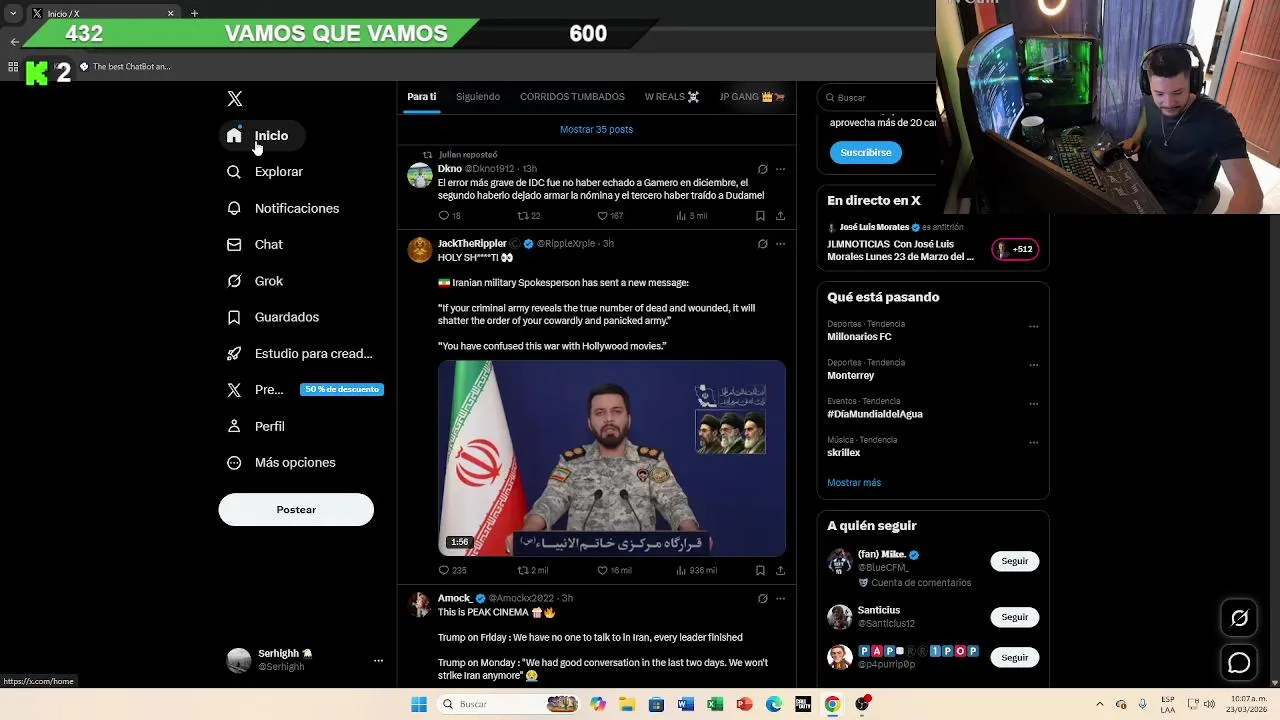1280x720 pixels.
Task: Bookmark the Dkno post
Action: [760, 216]
